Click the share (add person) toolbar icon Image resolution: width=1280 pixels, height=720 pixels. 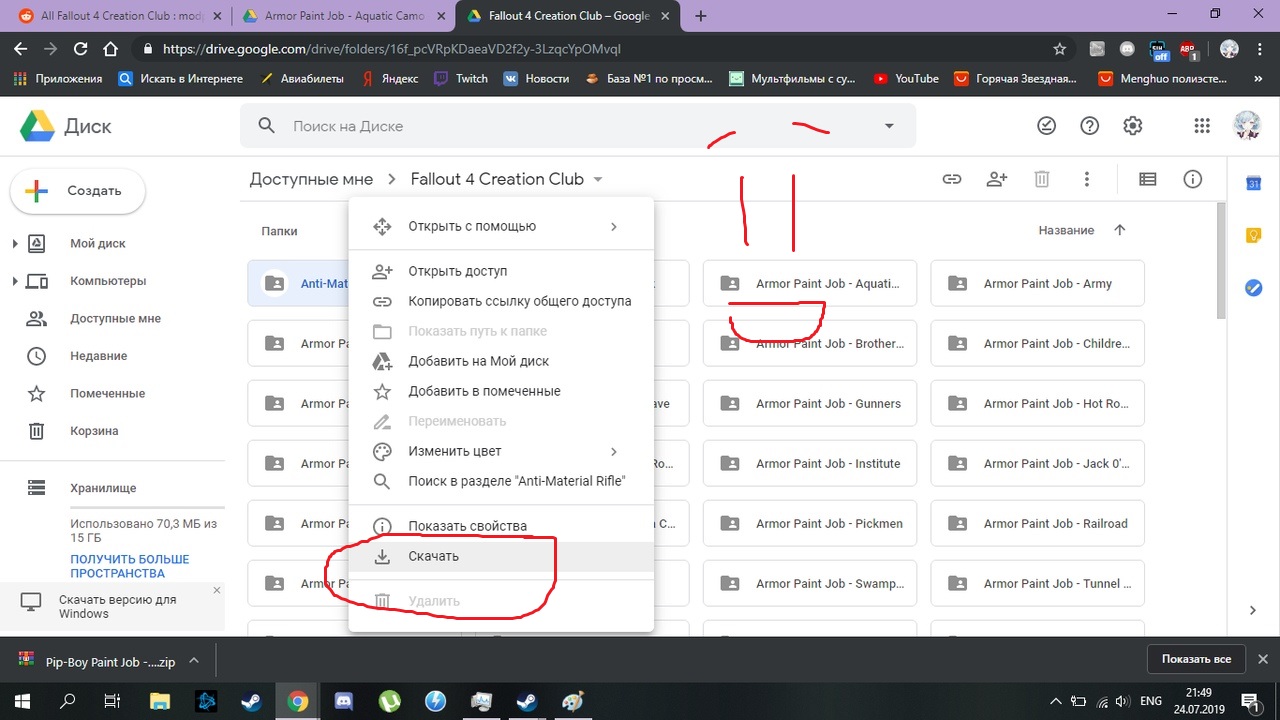997,179
